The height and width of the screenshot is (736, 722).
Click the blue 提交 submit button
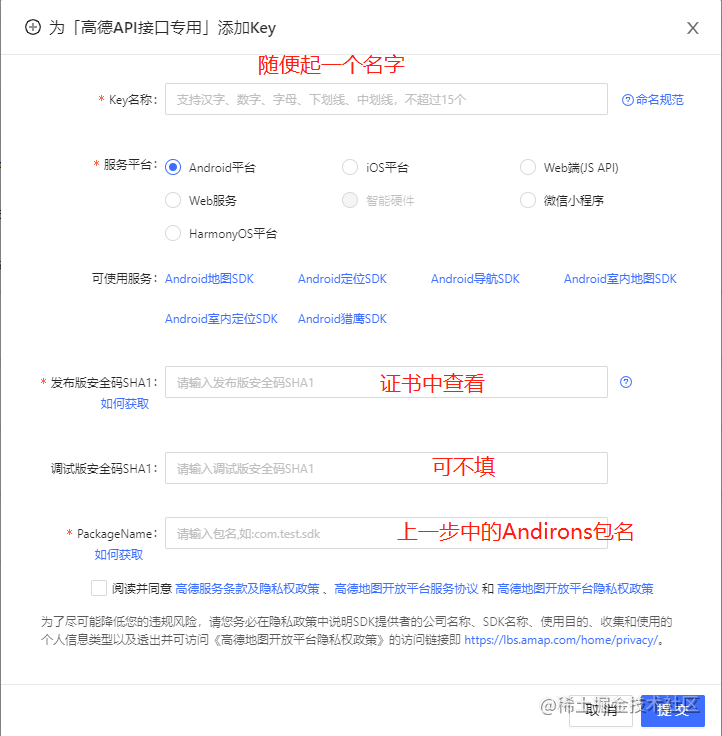[673, 710]
